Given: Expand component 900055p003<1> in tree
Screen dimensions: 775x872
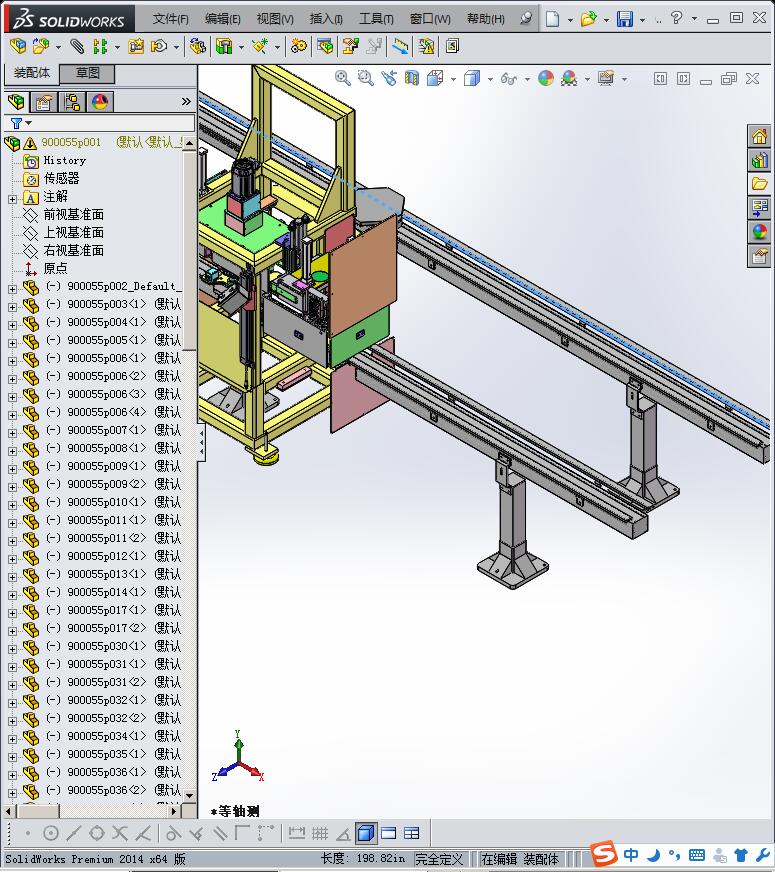Looking at the screenshot, I should [12, 307].
